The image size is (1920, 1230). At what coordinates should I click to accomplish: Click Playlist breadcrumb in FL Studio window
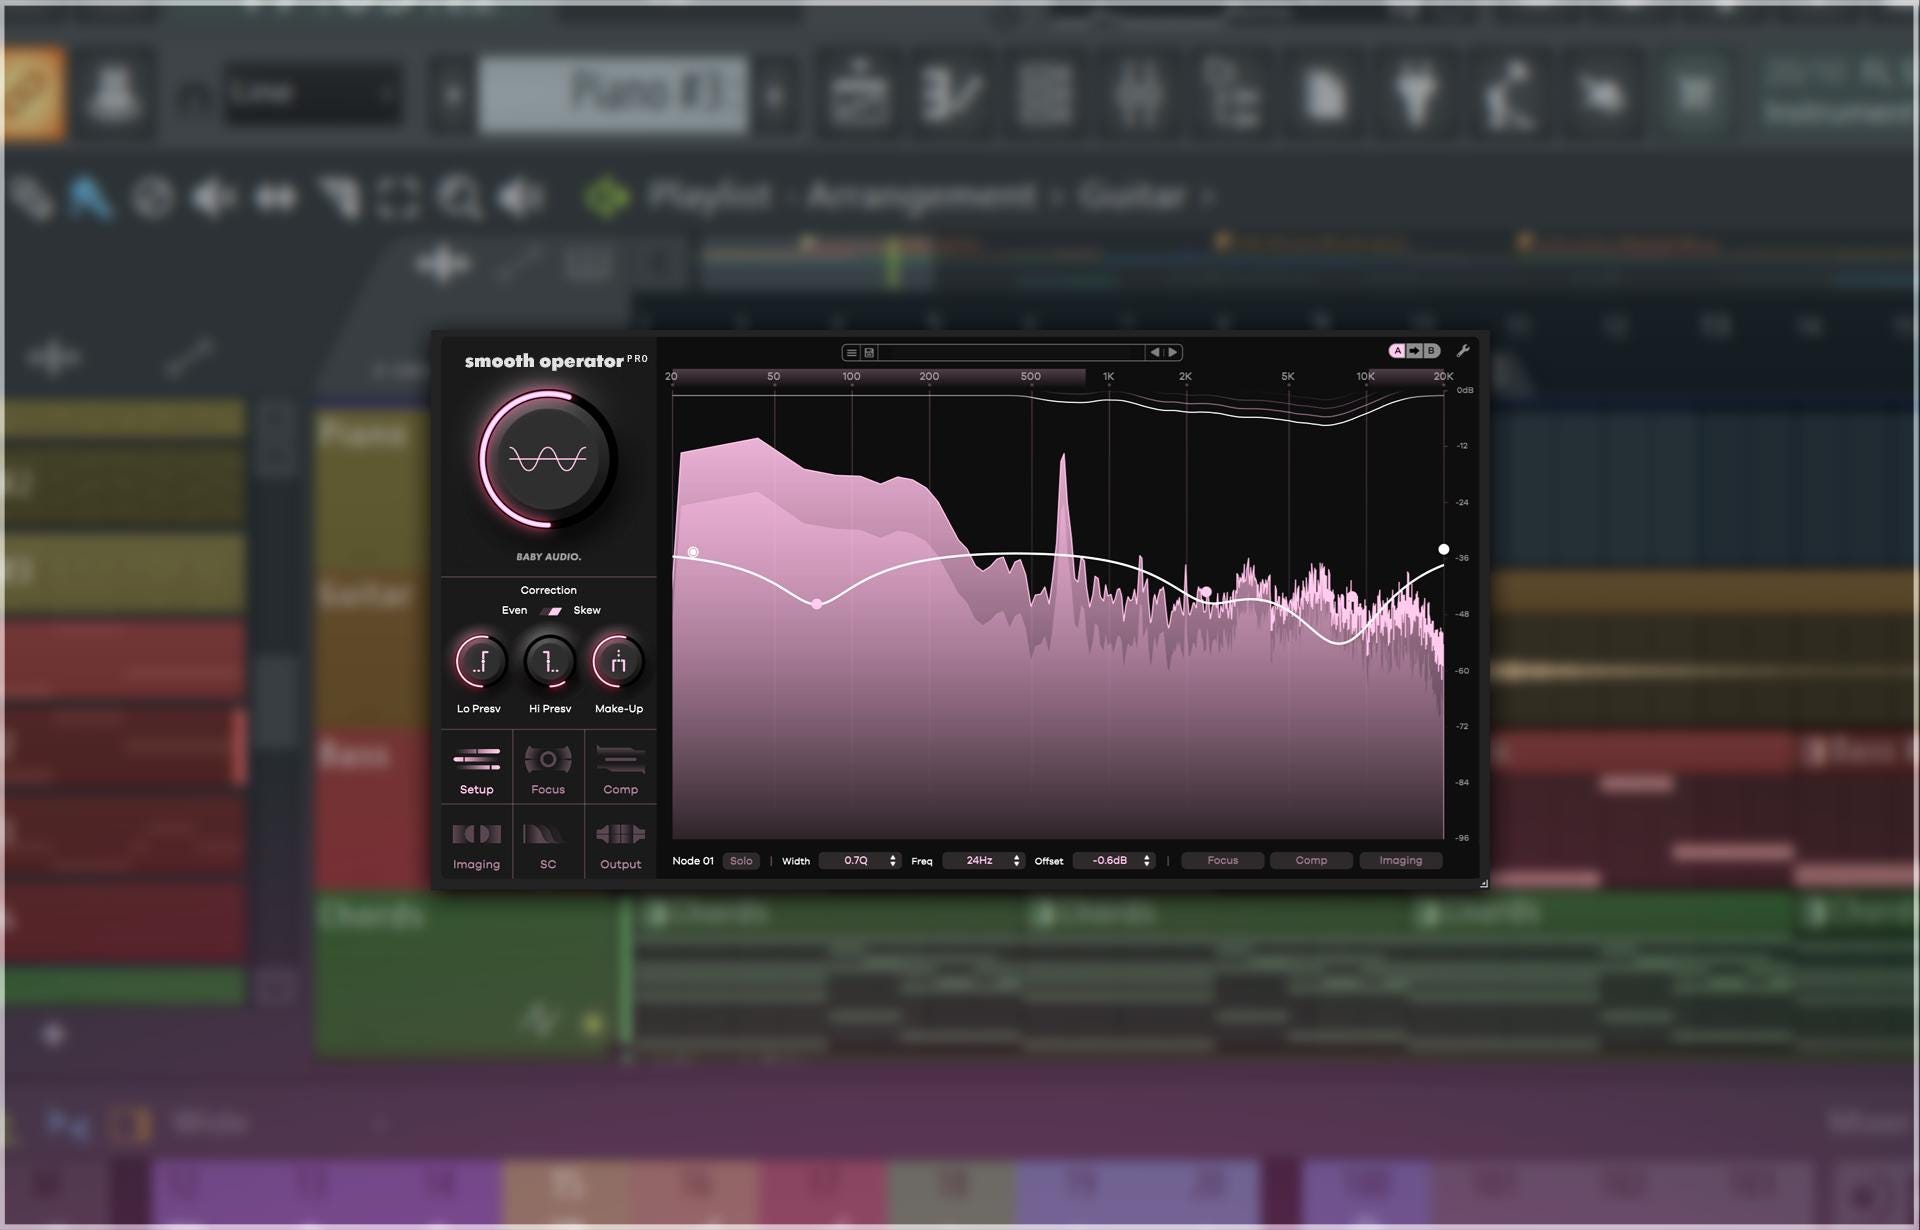click(709, 196)
